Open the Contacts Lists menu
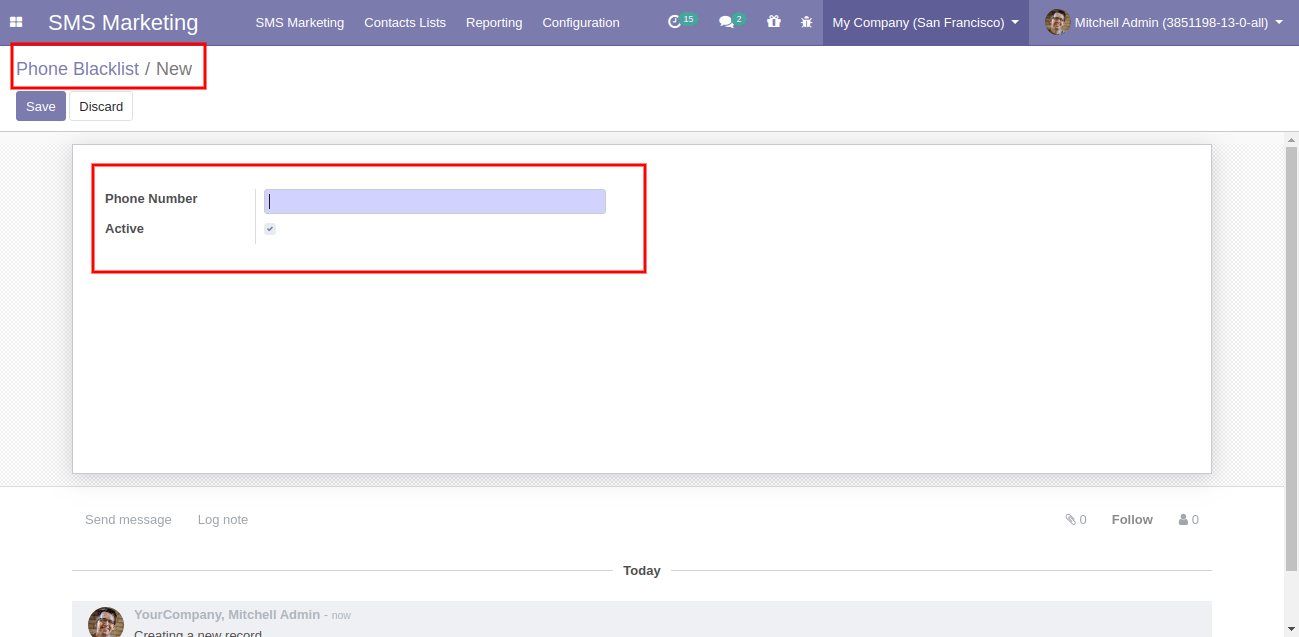This screenshot has width=1299, height=637. [x=405, y=22]
